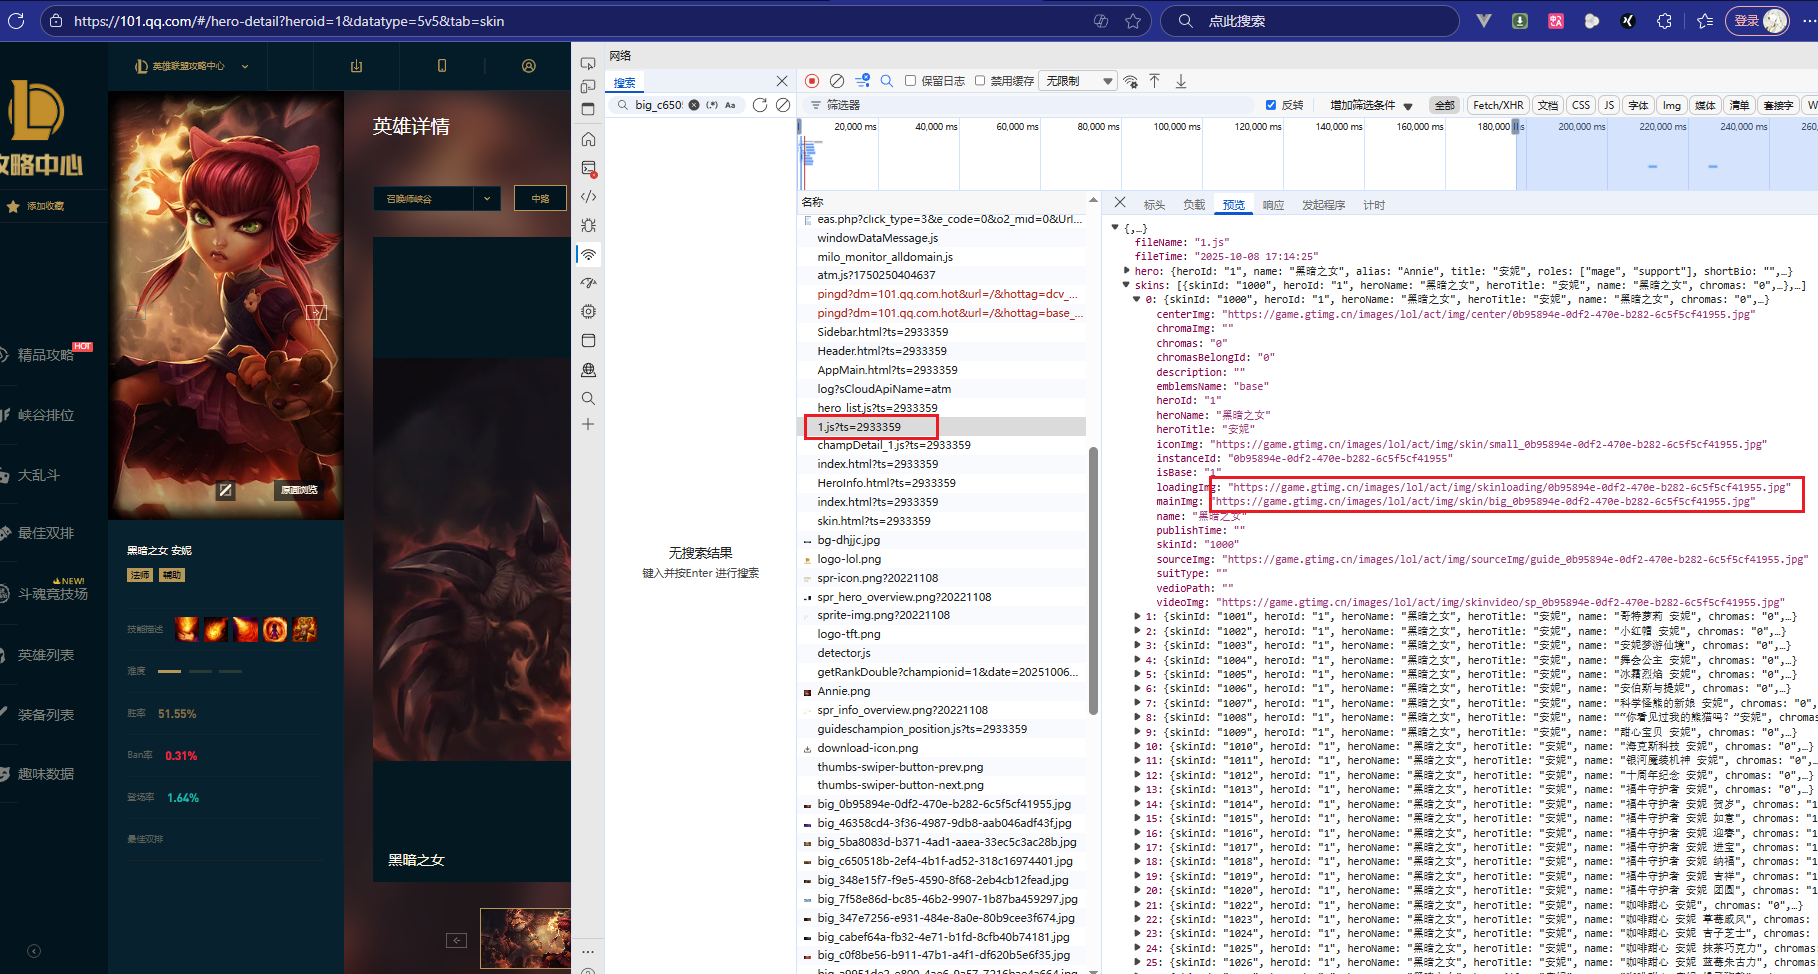The image size is (1818, 974).
Task: Select champDetail_1.js request row
Action: pyautogui.click(x=945, y=445)
